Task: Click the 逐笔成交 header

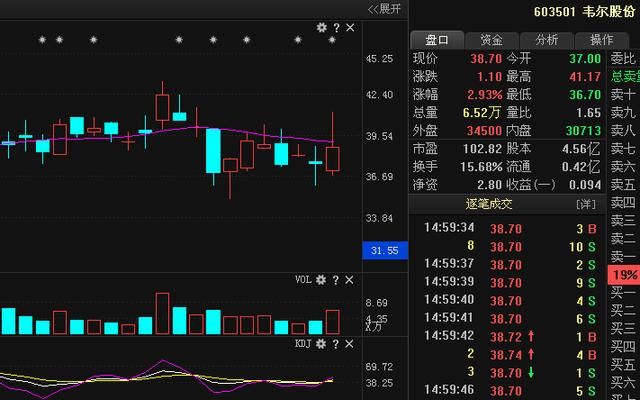Action: [x=489, y=204]
